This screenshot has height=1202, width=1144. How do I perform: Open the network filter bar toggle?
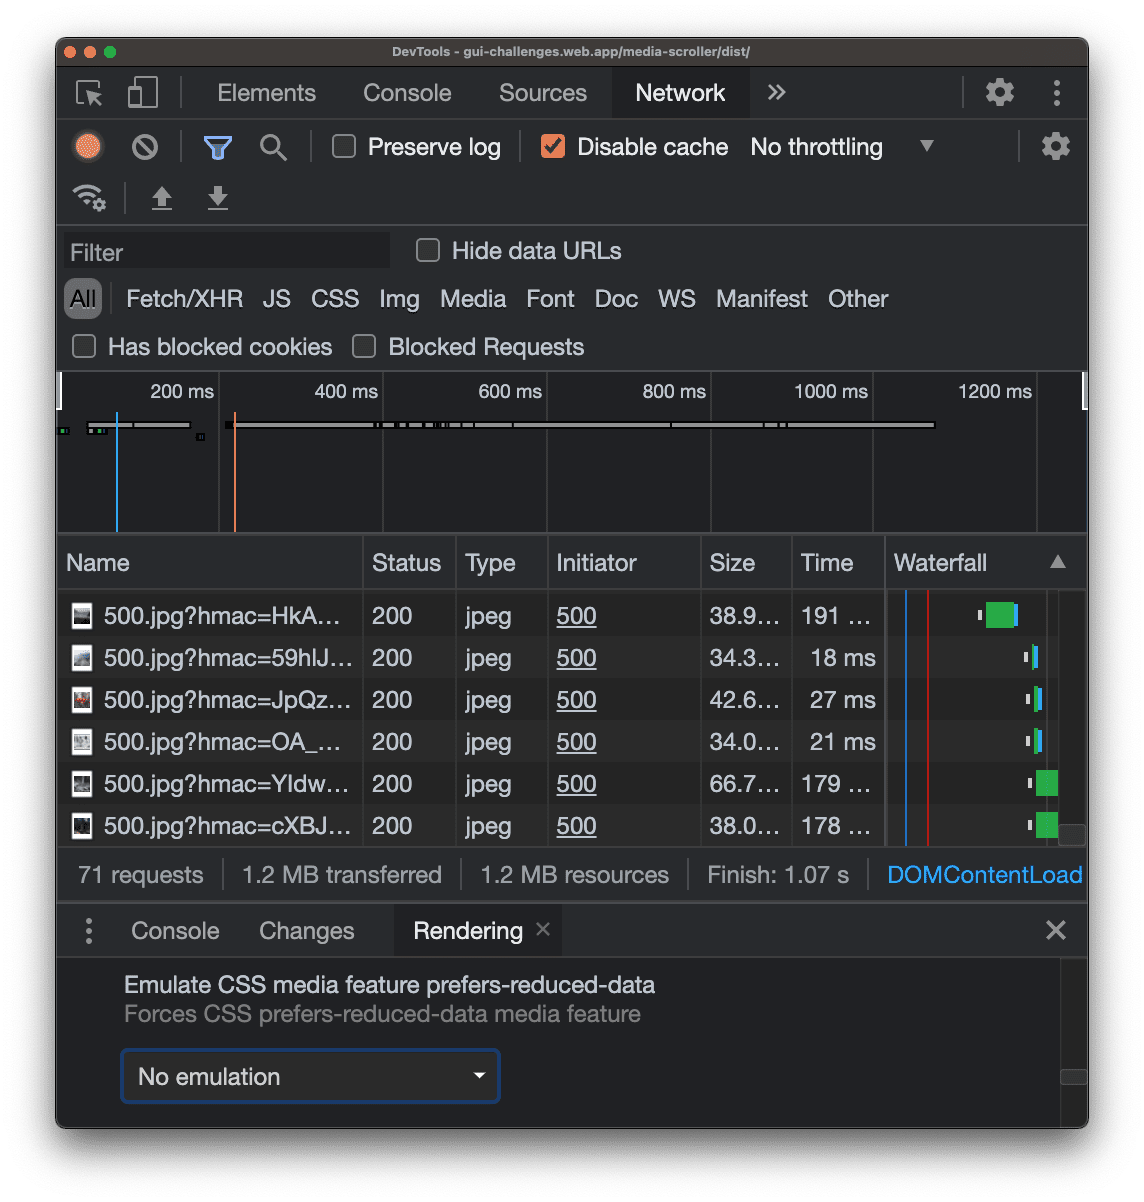[216, 146]
